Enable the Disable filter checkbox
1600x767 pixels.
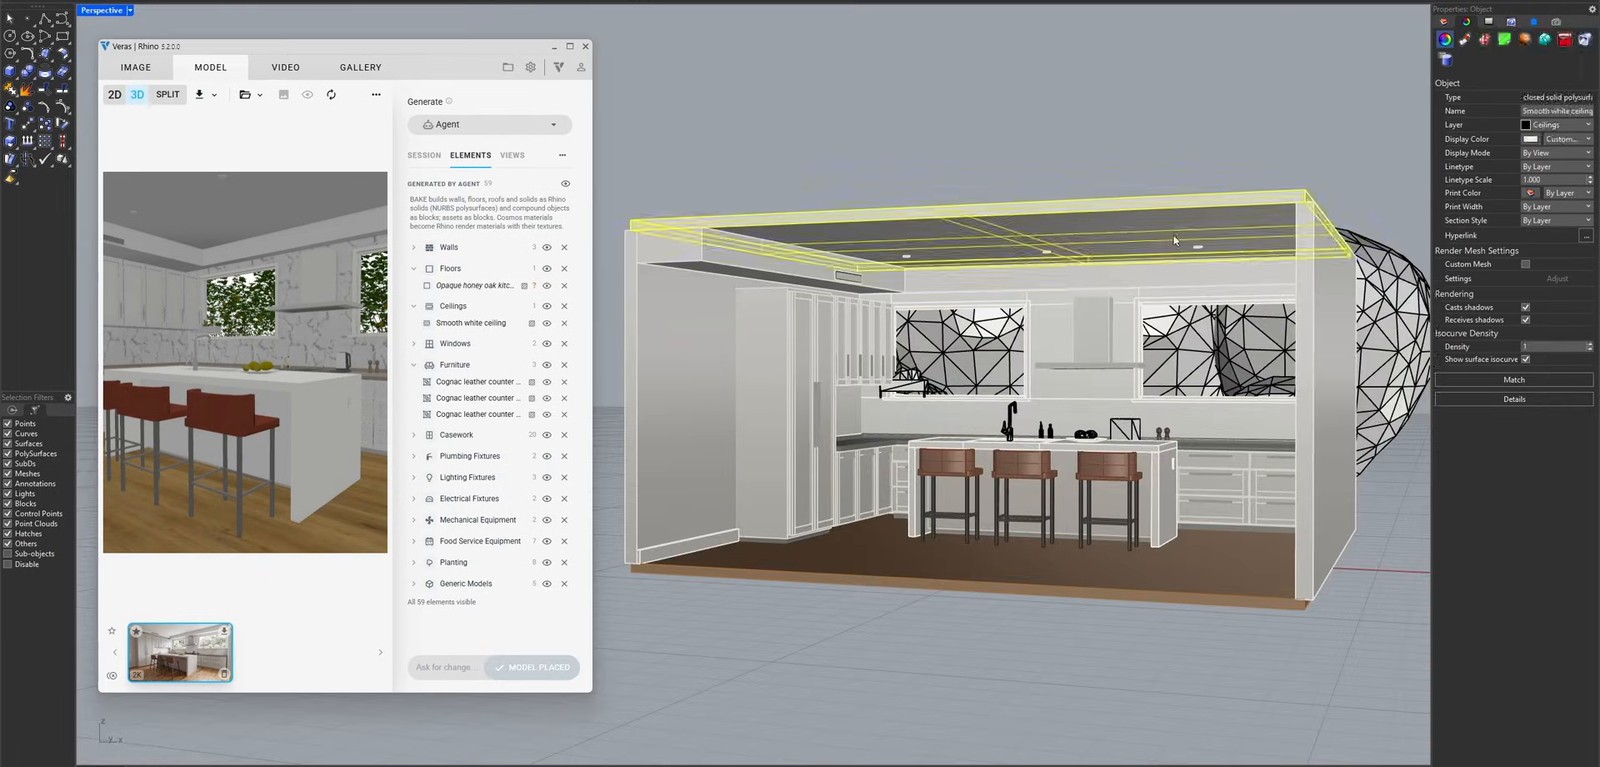click(x=8, y=564)
